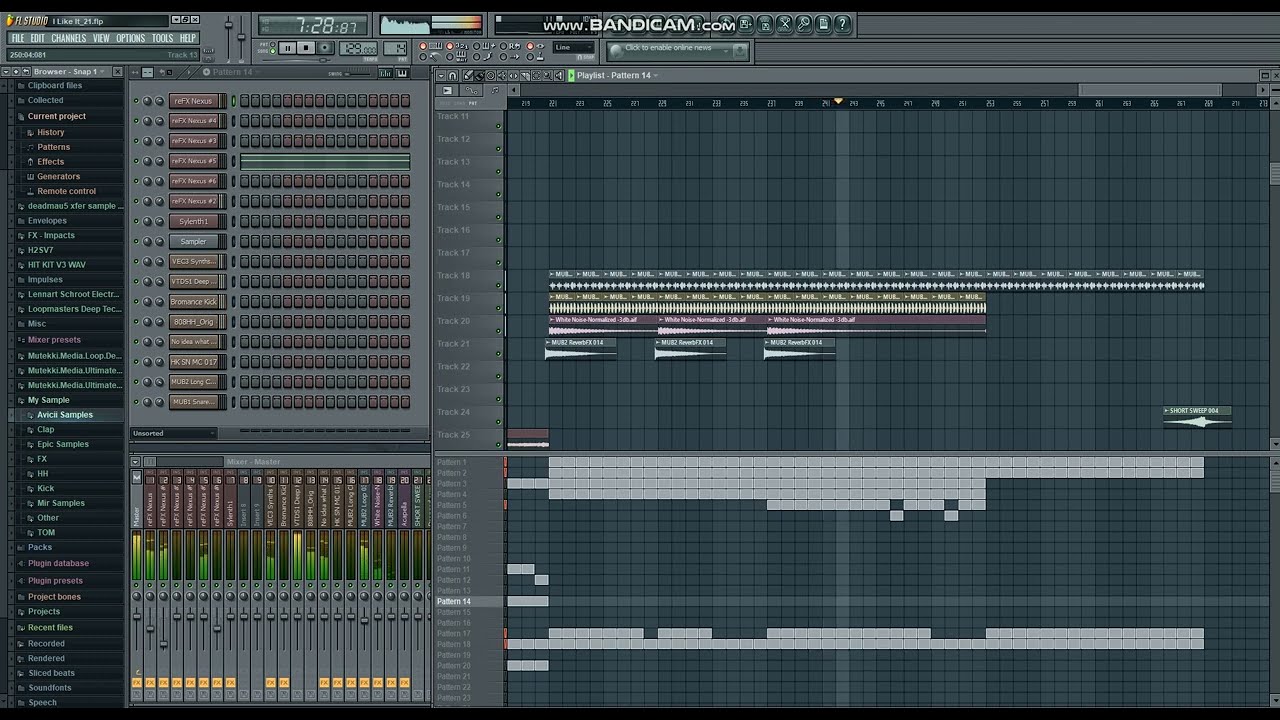Click the transport Stop button
Screen dimensions: 1280x720
point(306,48)
